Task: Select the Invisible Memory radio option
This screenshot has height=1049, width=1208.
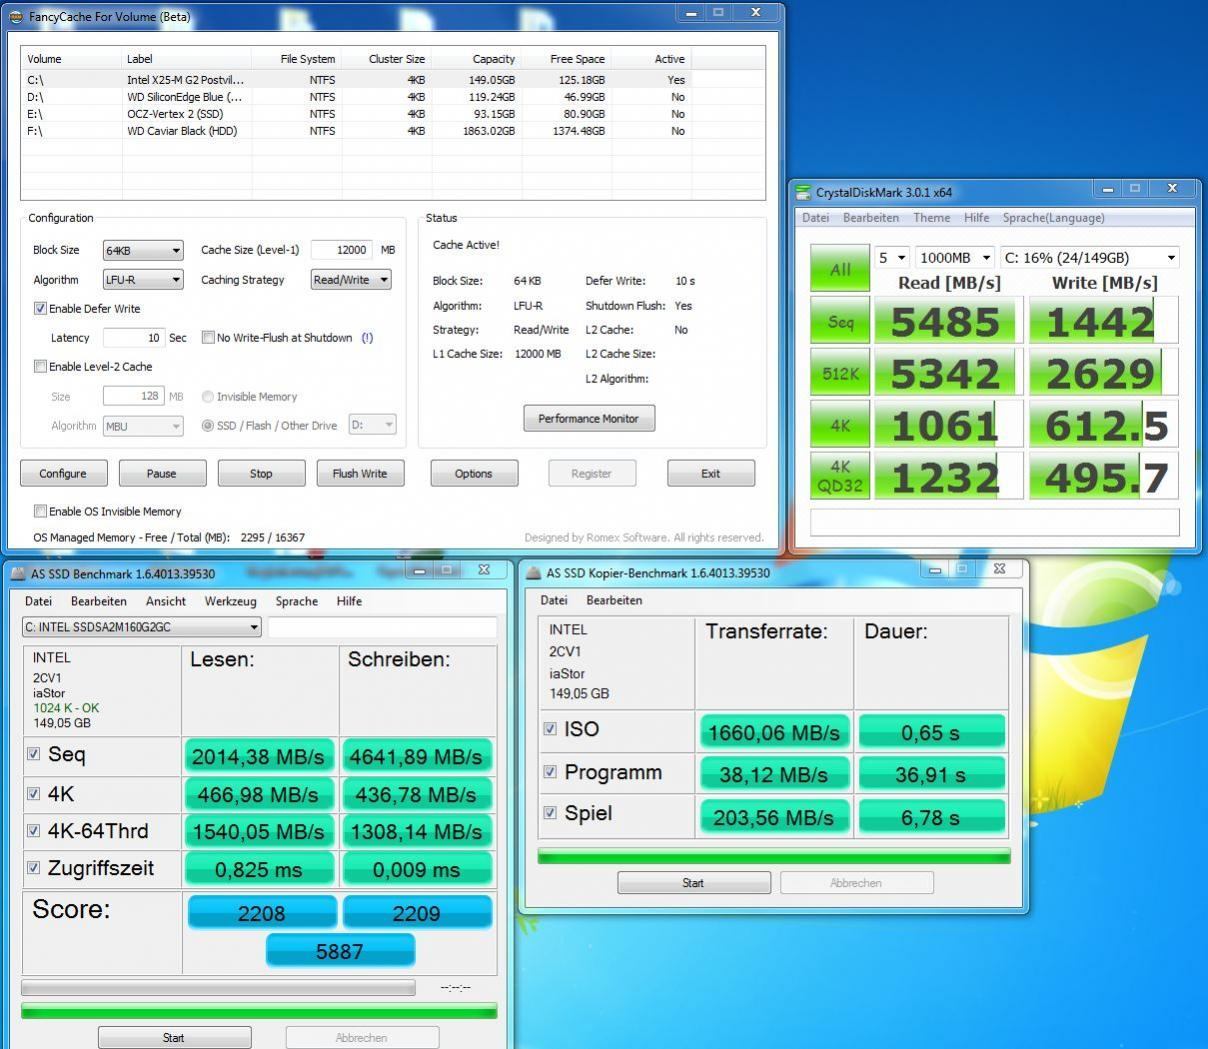Action: pyautogui.click(x=208, y=397)
